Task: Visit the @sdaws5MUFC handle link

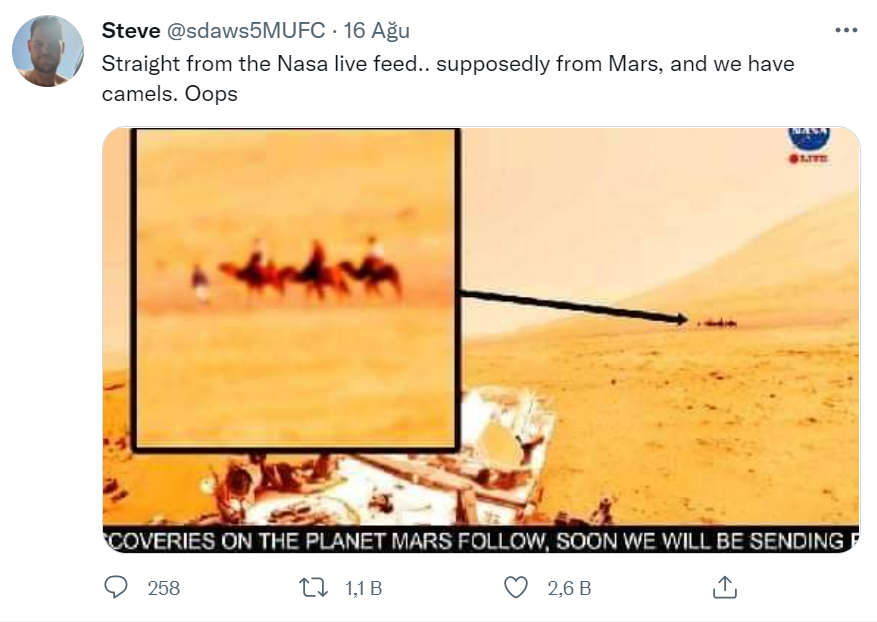Action: [x=245, y=31]
